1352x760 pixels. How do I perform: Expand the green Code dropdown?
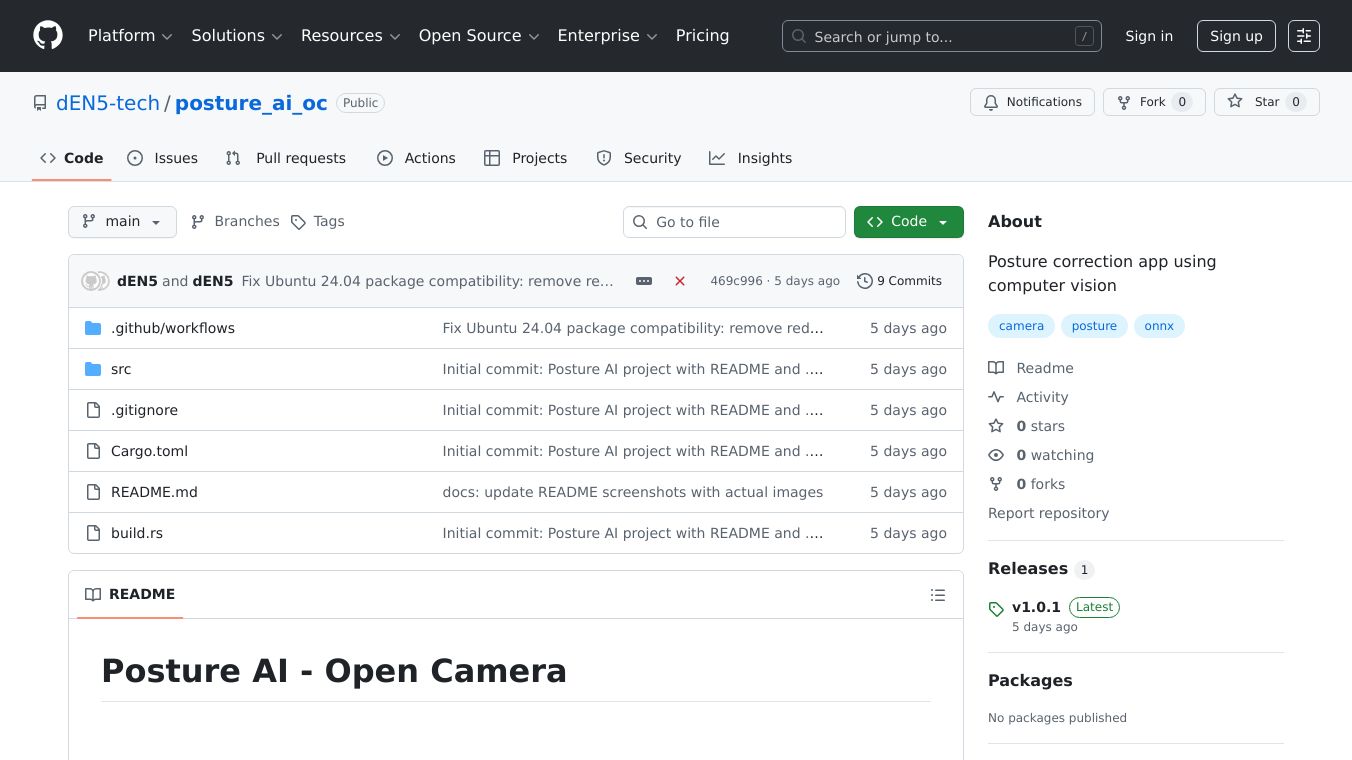[908, 222]
